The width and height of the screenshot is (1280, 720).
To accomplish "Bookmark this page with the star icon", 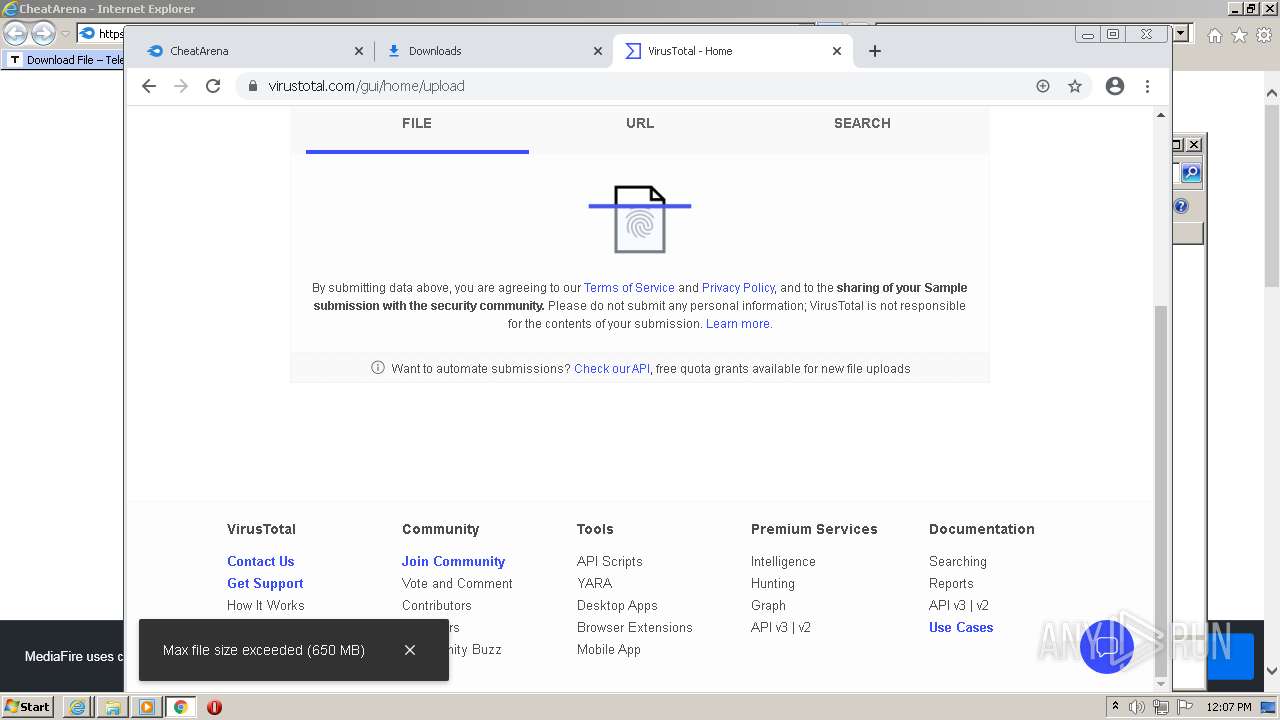I will 1075,86.
